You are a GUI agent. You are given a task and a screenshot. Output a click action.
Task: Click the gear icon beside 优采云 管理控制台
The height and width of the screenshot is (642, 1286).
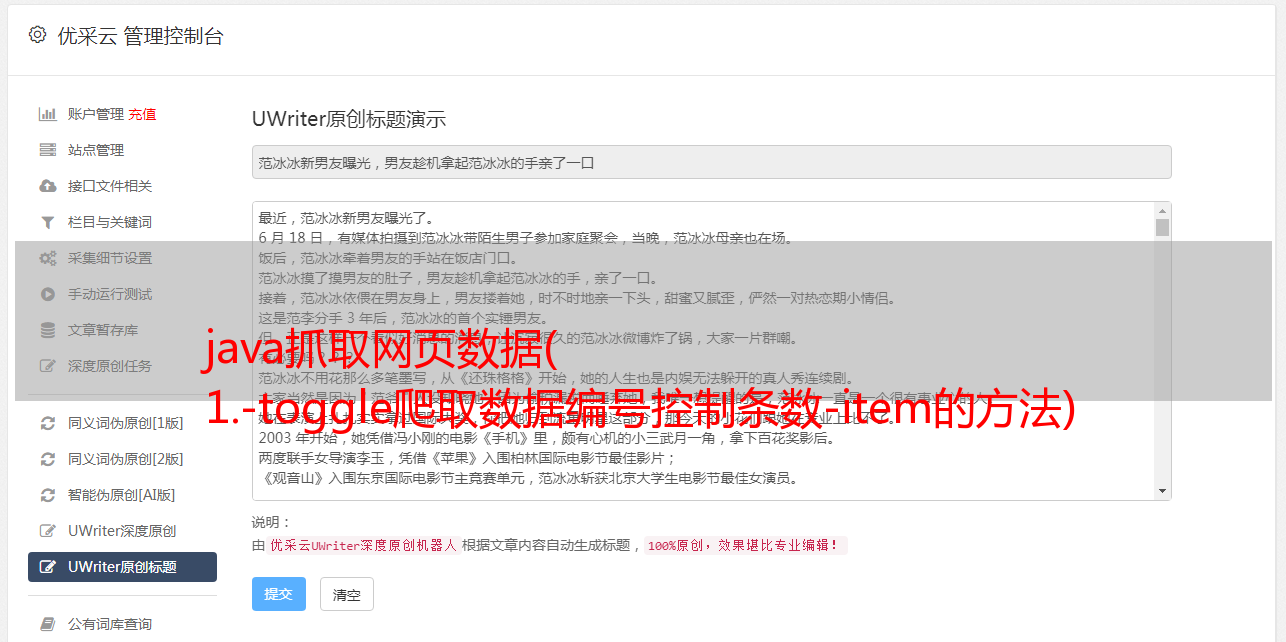click(37, 35)
